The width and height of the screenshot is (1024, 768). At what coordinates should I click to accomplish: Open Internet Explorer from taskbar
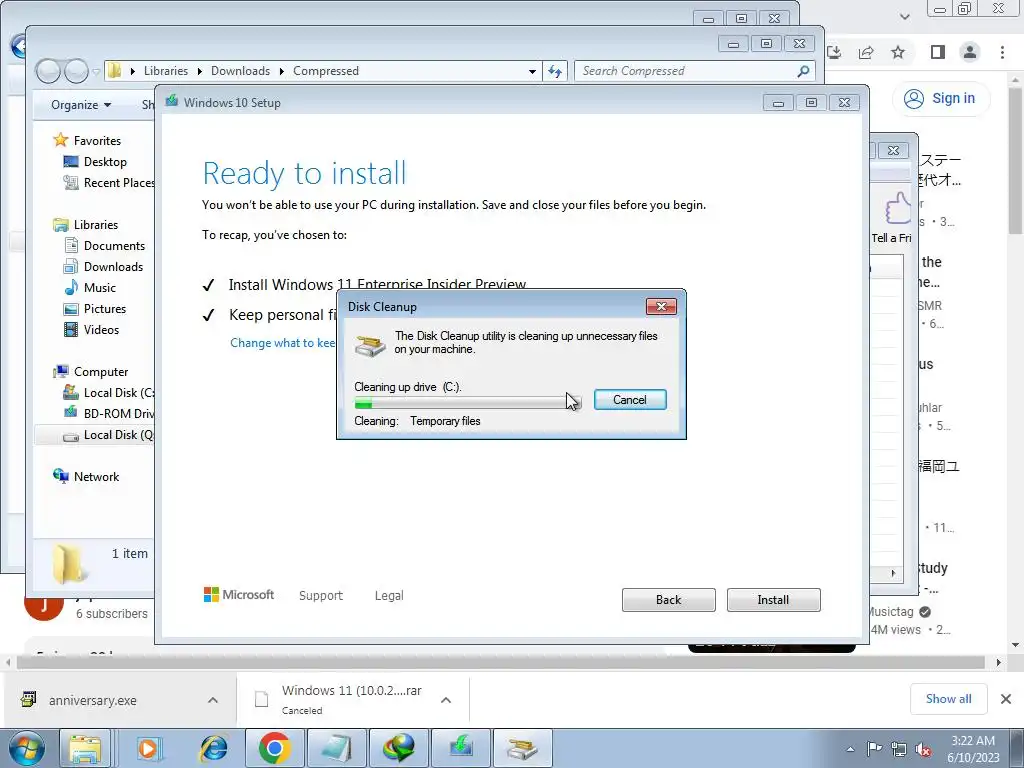(x=214, y=748)
